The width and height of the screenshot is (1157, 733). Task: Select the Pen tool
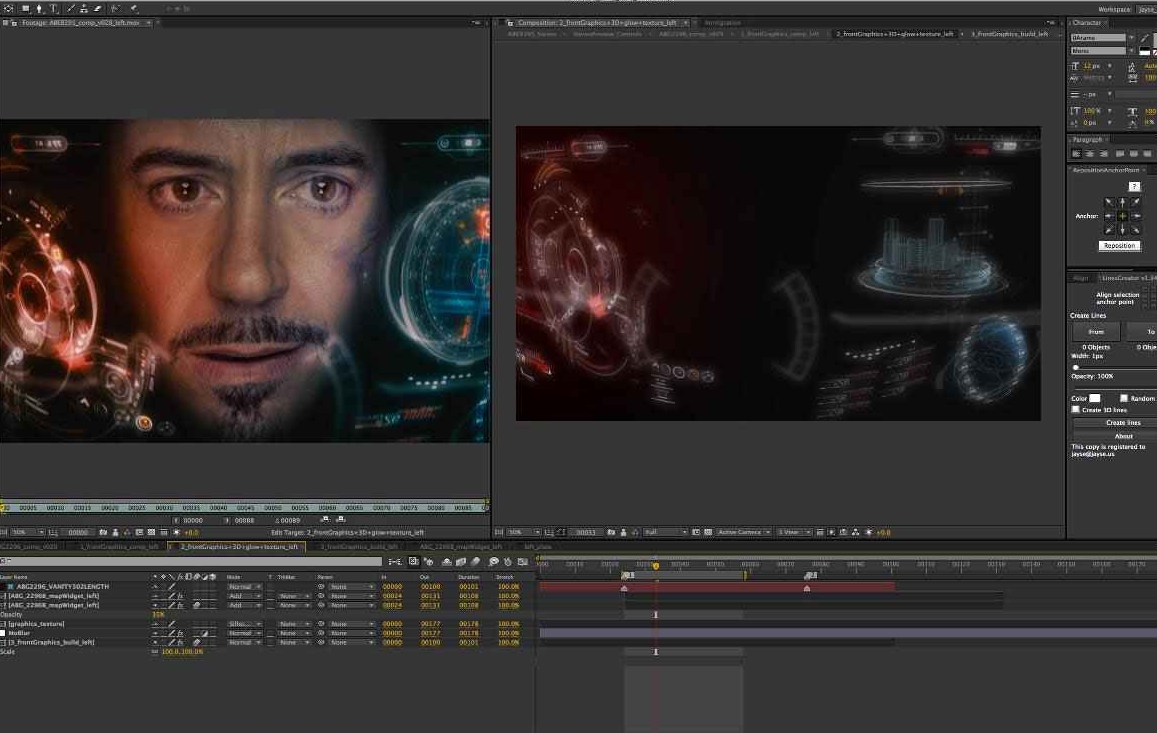40,9
